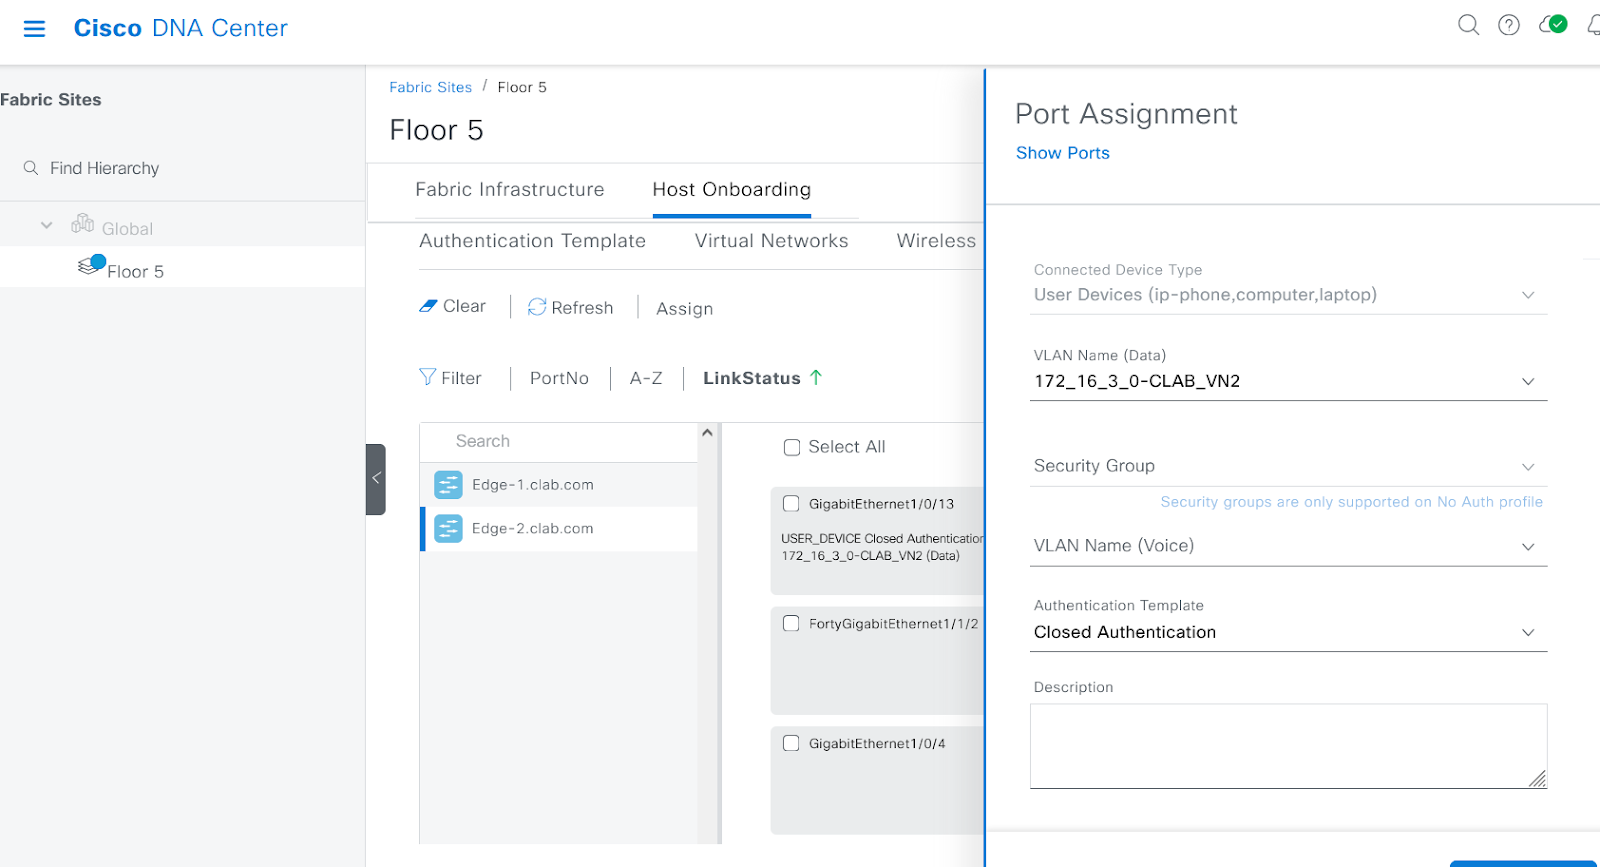Click the cloud status check icon

point(1553,24)
